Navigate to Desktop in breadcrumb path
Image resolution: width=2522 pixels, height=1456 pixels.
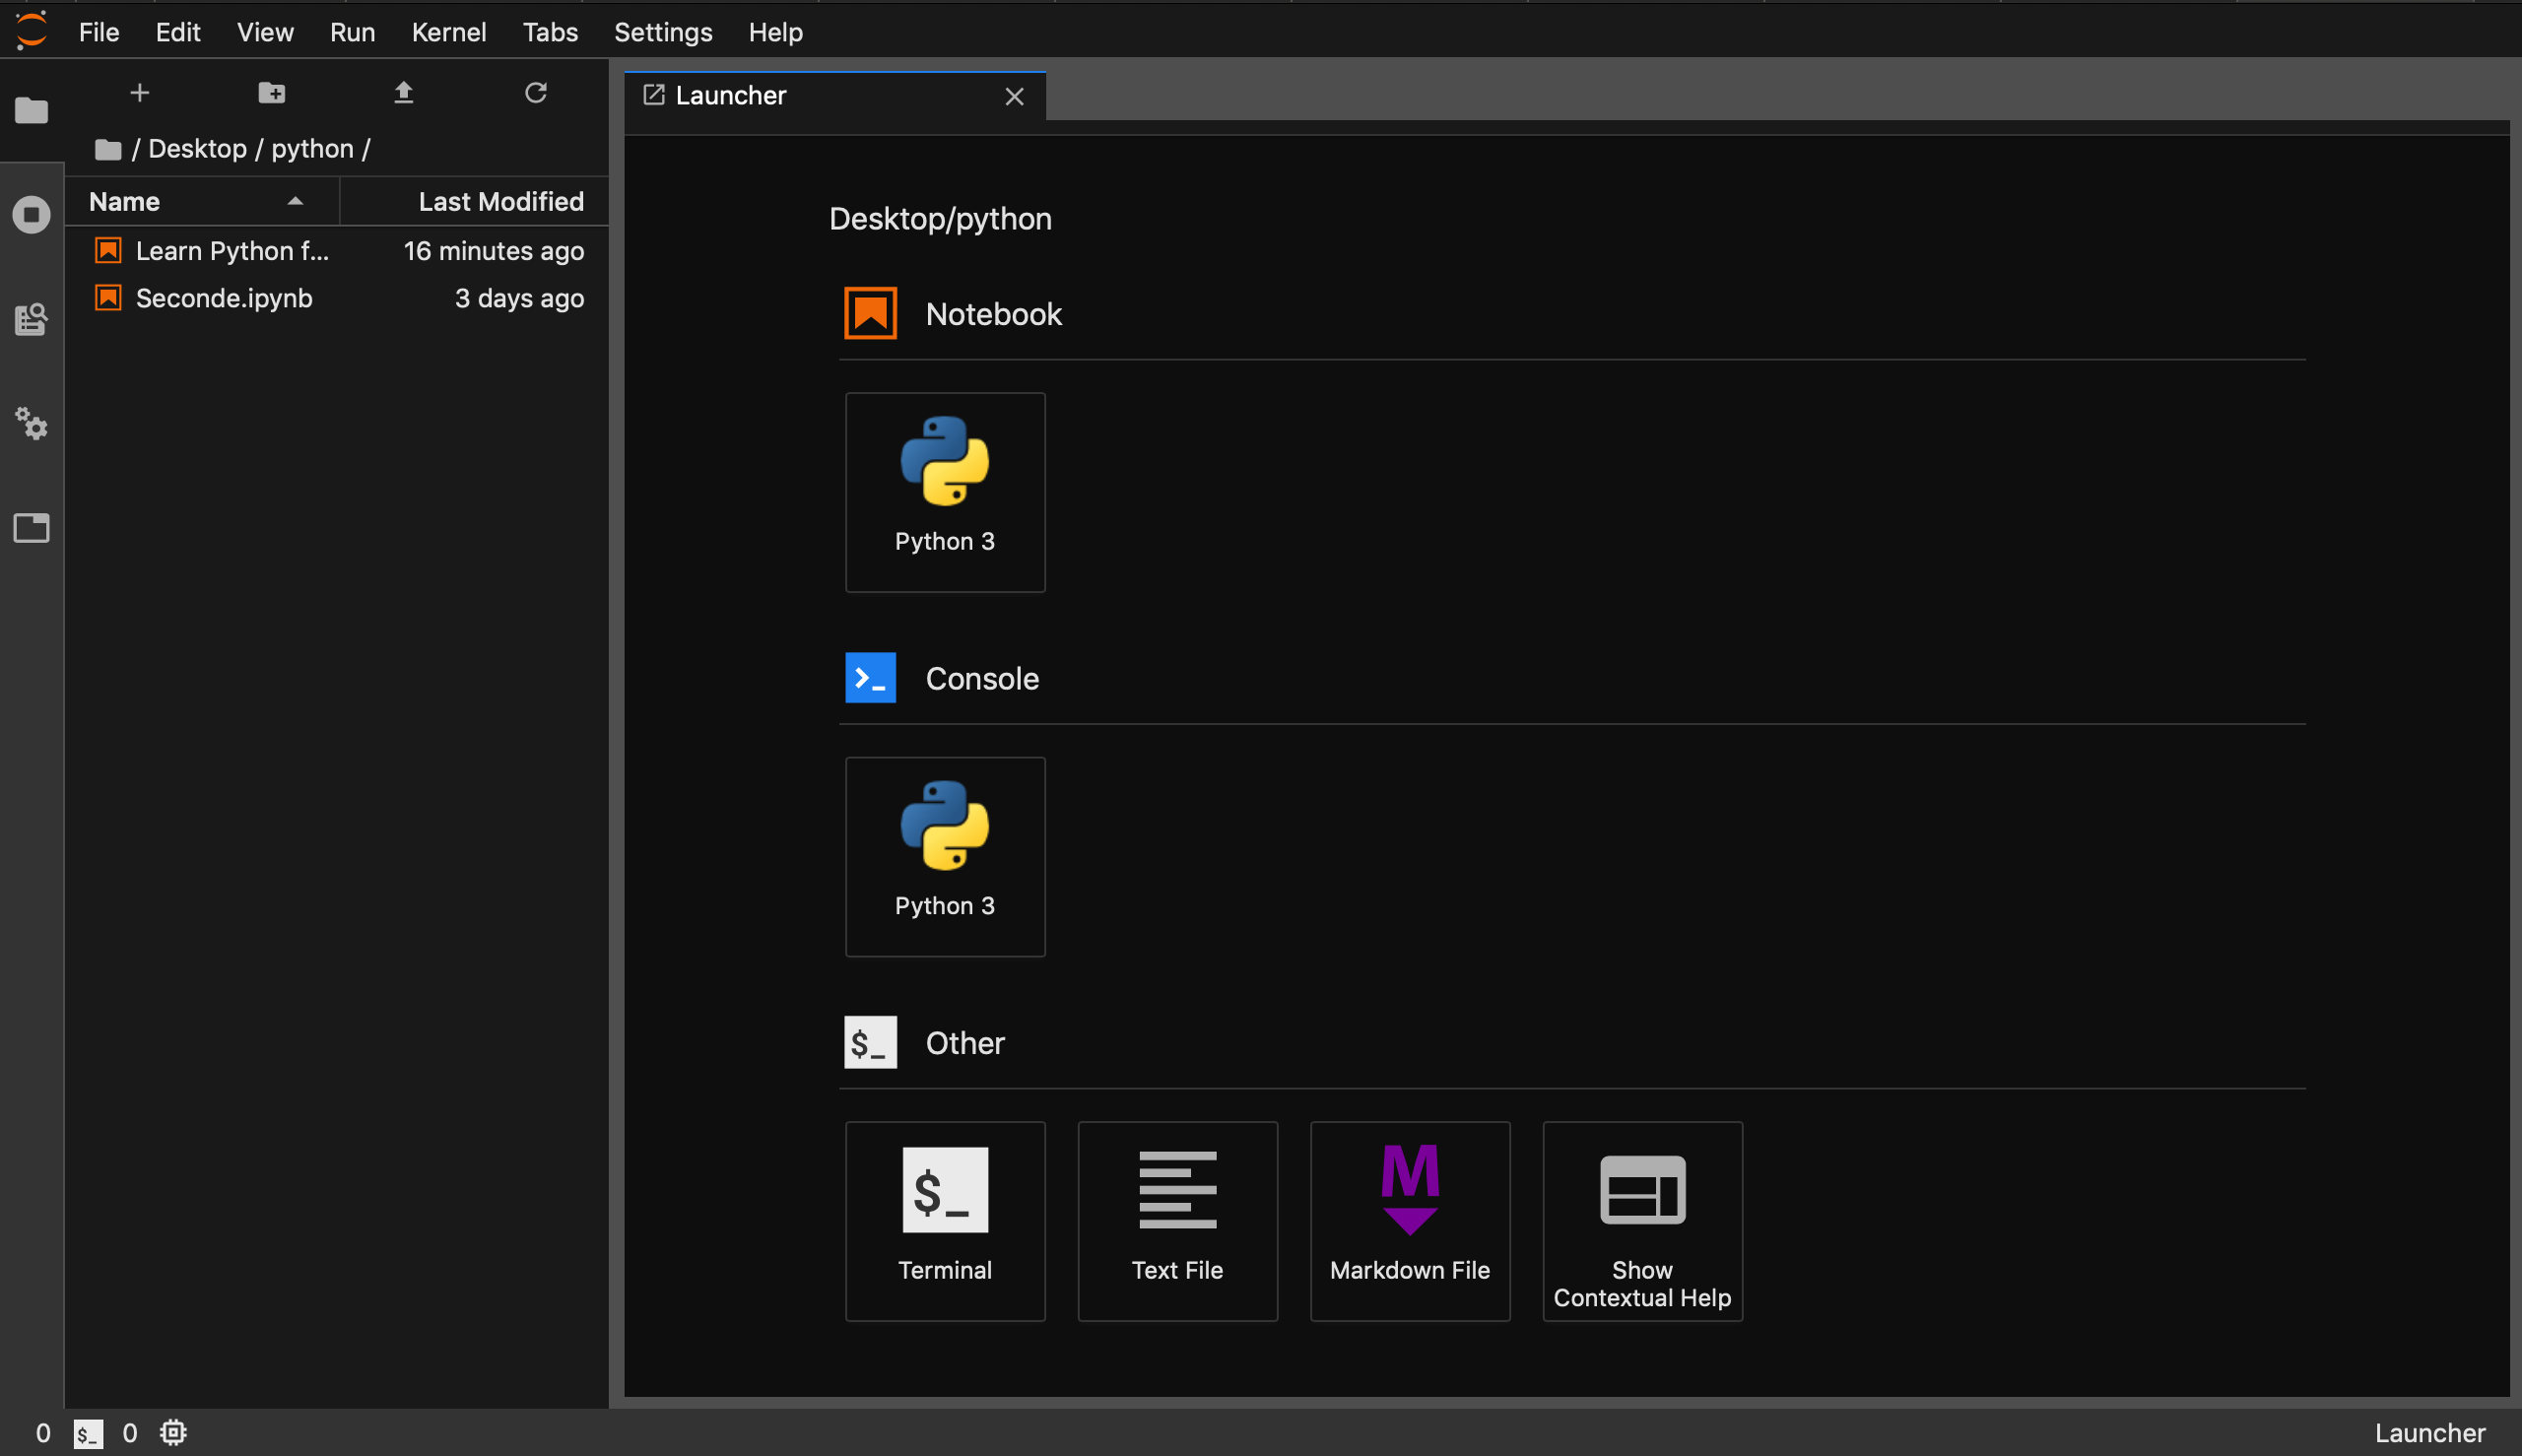click(x=197, y=149)
